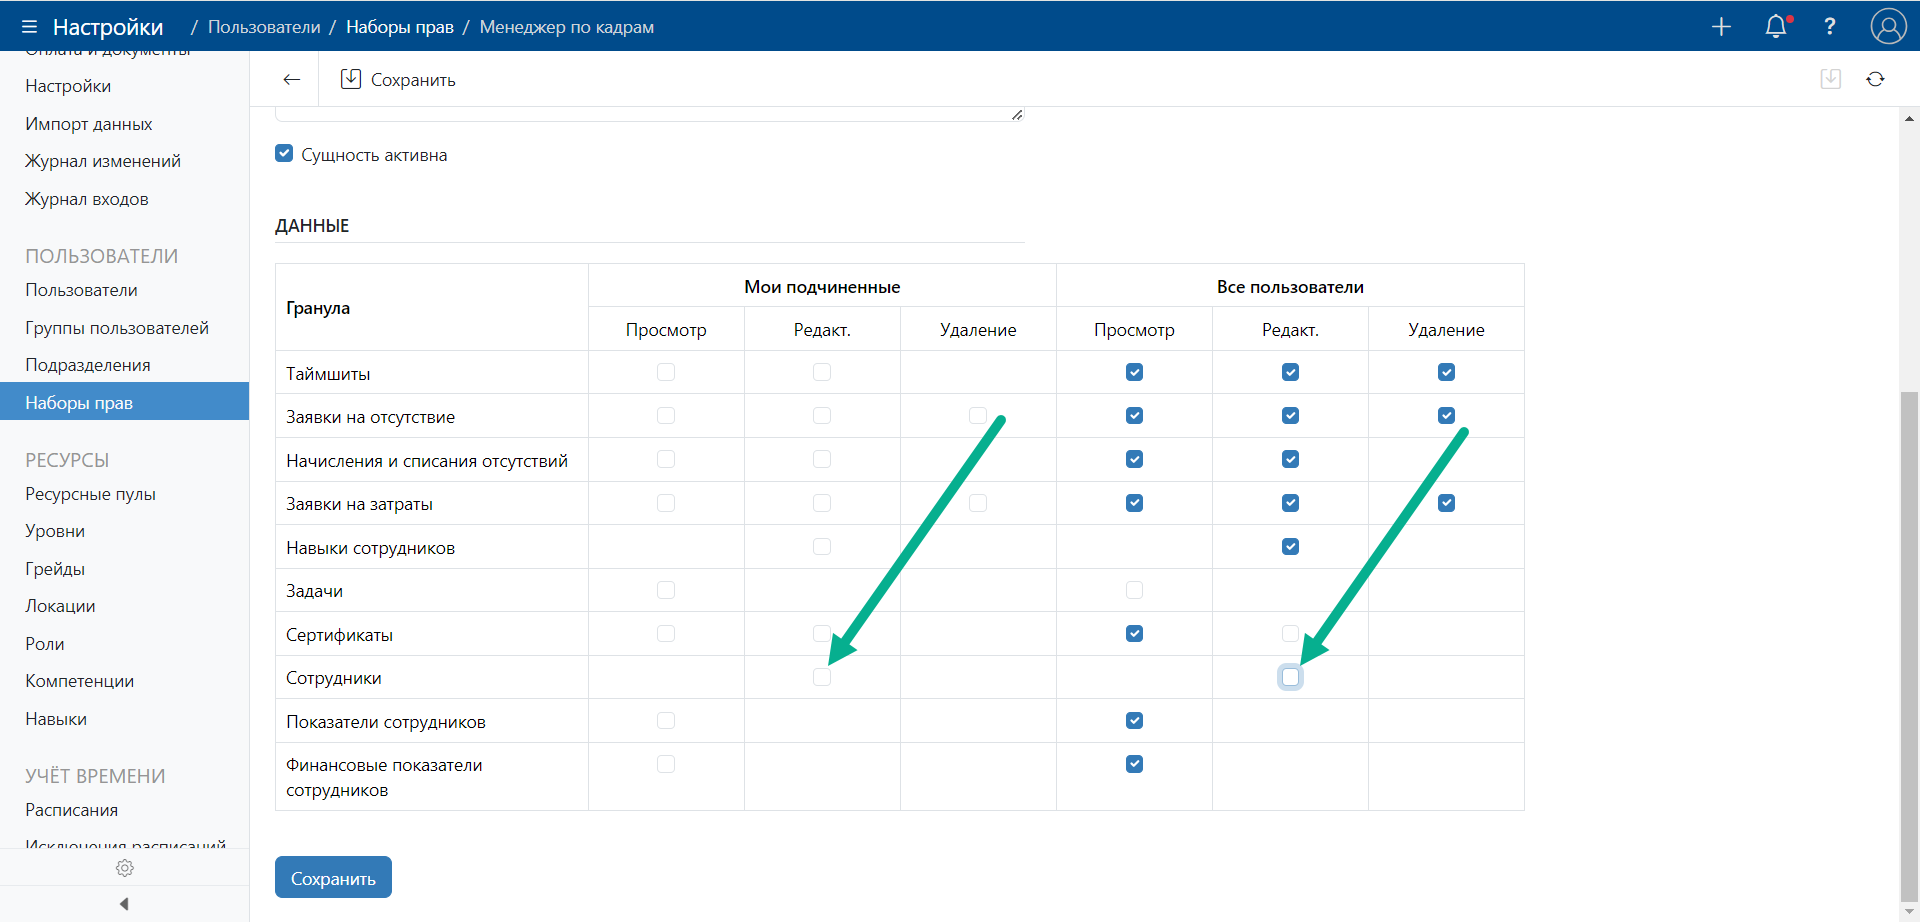
Task: Click the Настройки header title
Action: (108, 27)
